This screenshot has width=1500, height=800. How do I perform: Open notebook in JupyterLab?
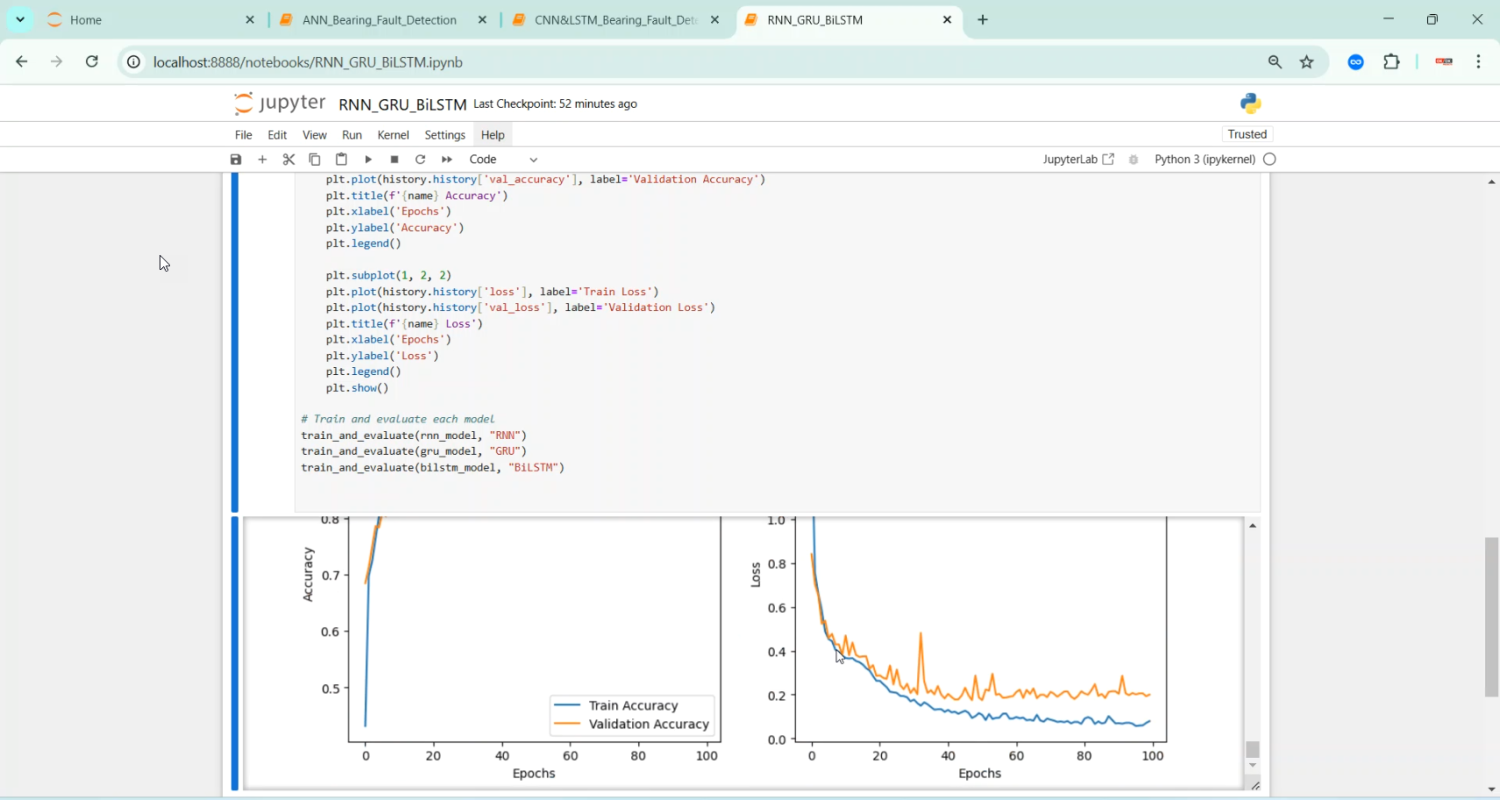coord(1078,160)
